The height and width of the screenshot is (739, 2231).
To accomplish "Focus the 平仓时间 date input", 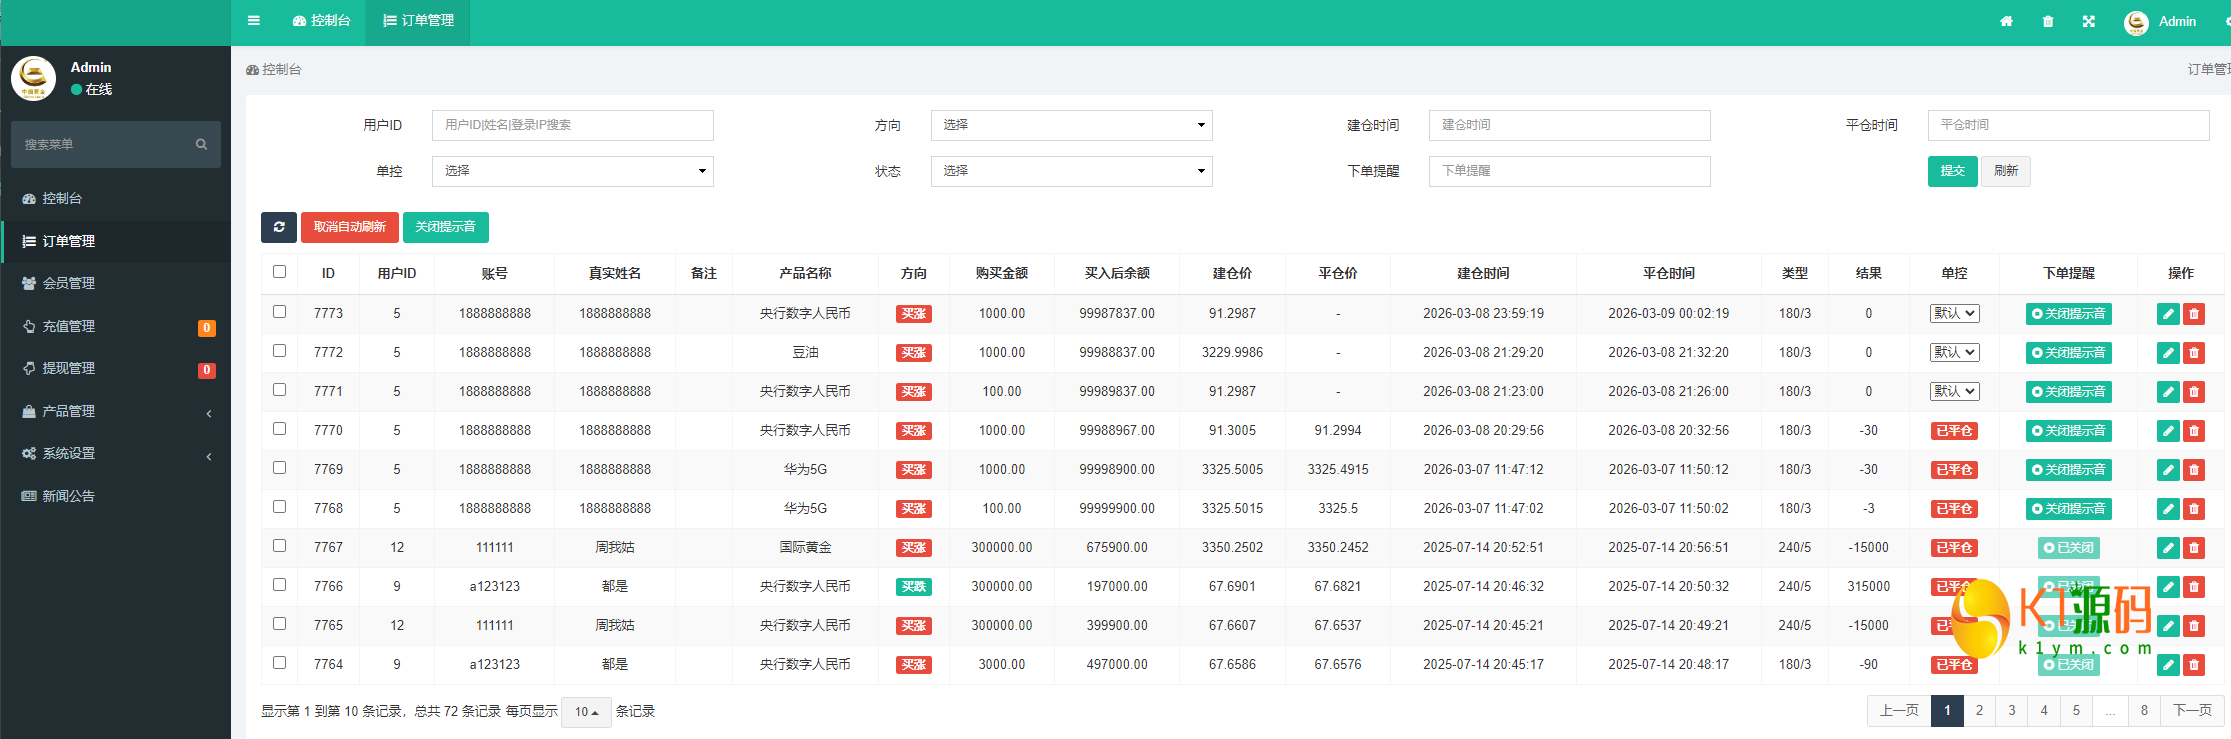I will [x=2068, y=125].
